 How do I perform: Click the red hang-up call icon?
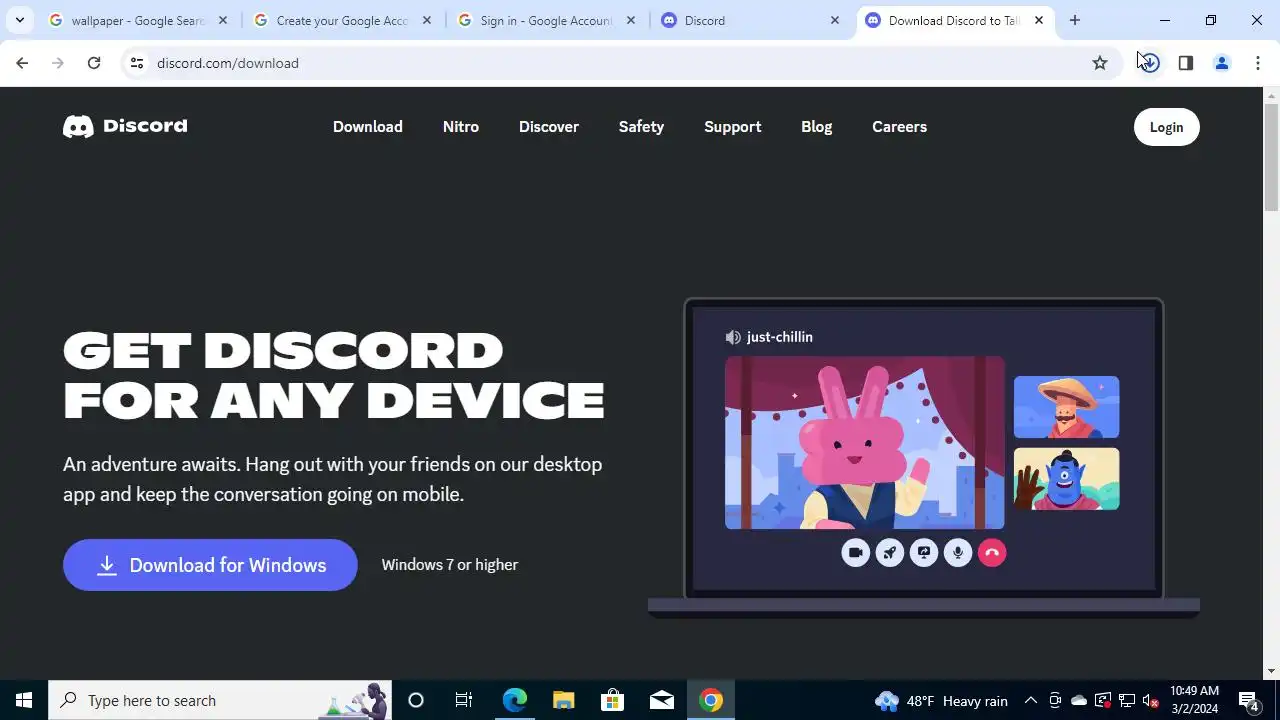pyautogui.click(x=991, y=552)
